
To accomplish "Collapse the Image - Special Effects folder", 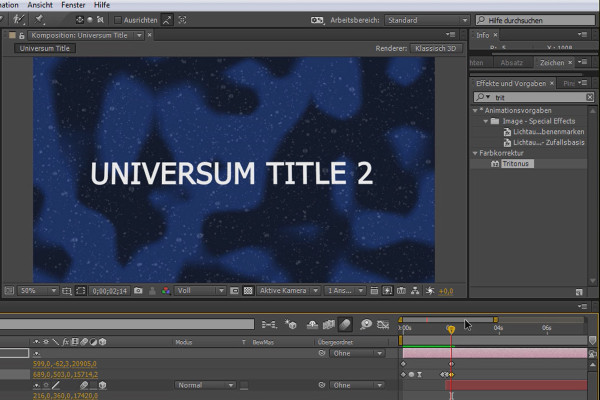I will tap(486, 121).
